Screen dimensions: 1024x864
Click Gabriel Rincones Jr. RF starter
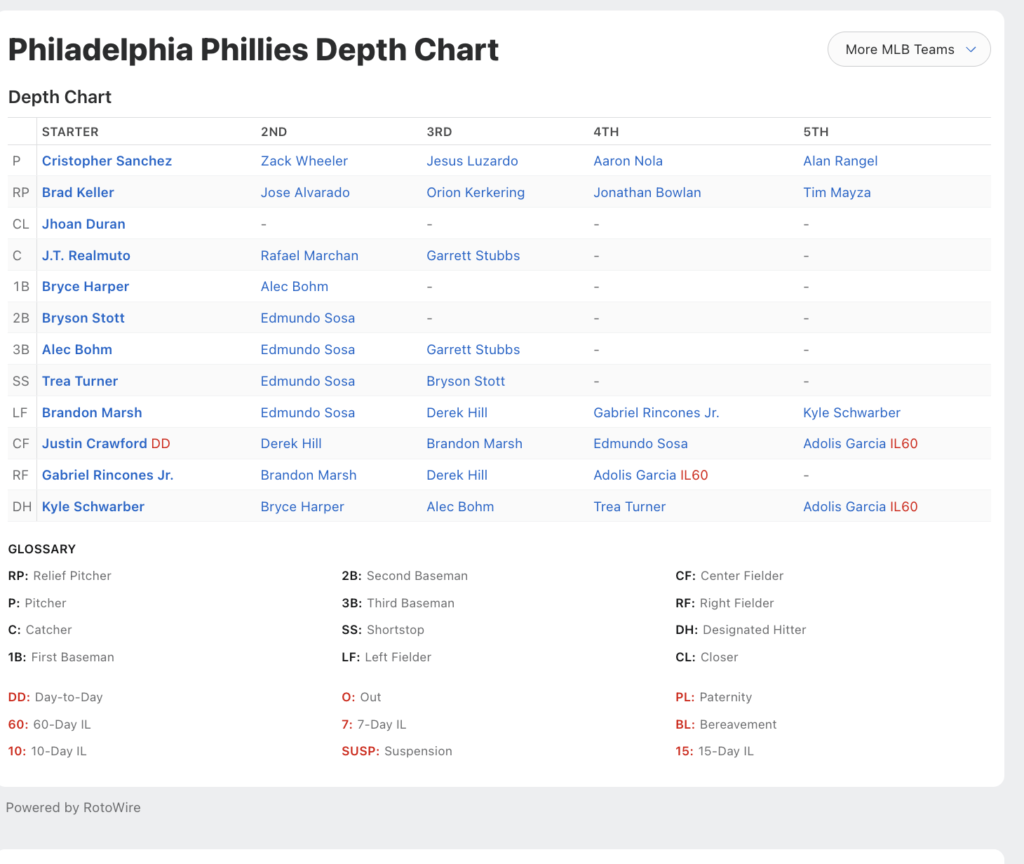[x=107, y=475]
